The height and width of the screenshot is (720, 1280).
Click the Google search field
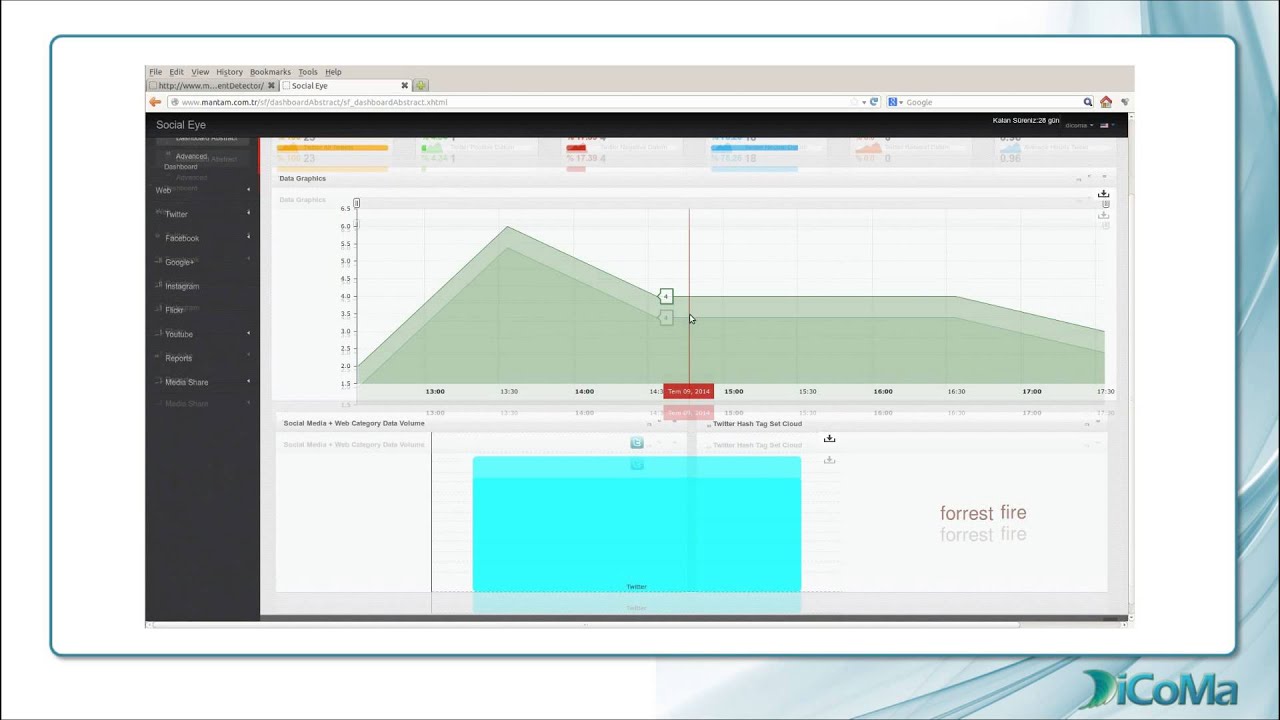pyautogui.click(x=990, y=102)
